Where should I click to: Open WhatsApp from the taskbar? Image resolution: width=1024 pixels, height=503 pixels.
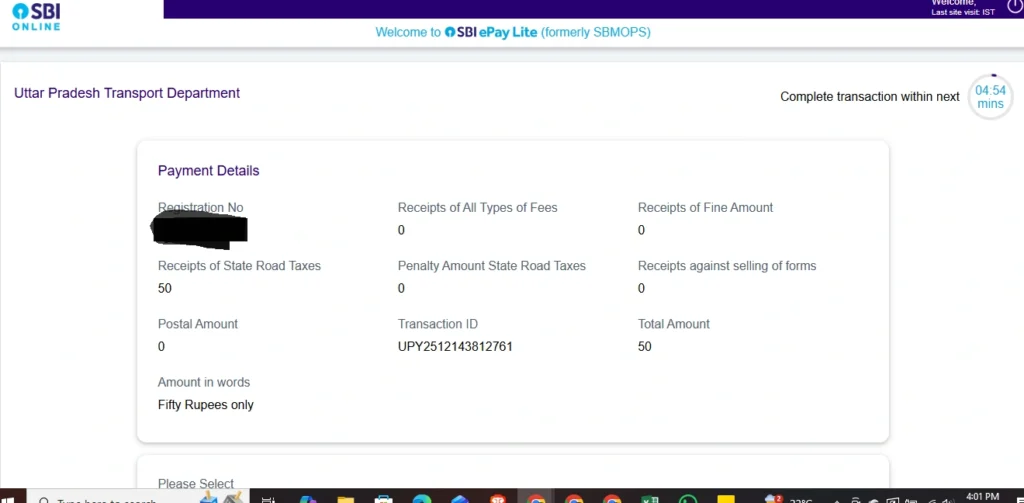(x=687, y=498)
